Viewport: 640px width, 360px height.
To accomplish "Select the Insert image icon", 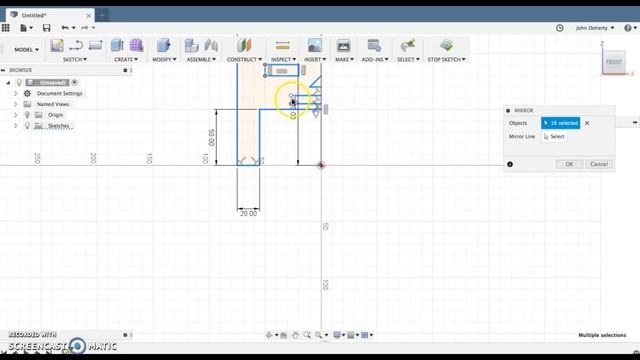I will 315,45.
